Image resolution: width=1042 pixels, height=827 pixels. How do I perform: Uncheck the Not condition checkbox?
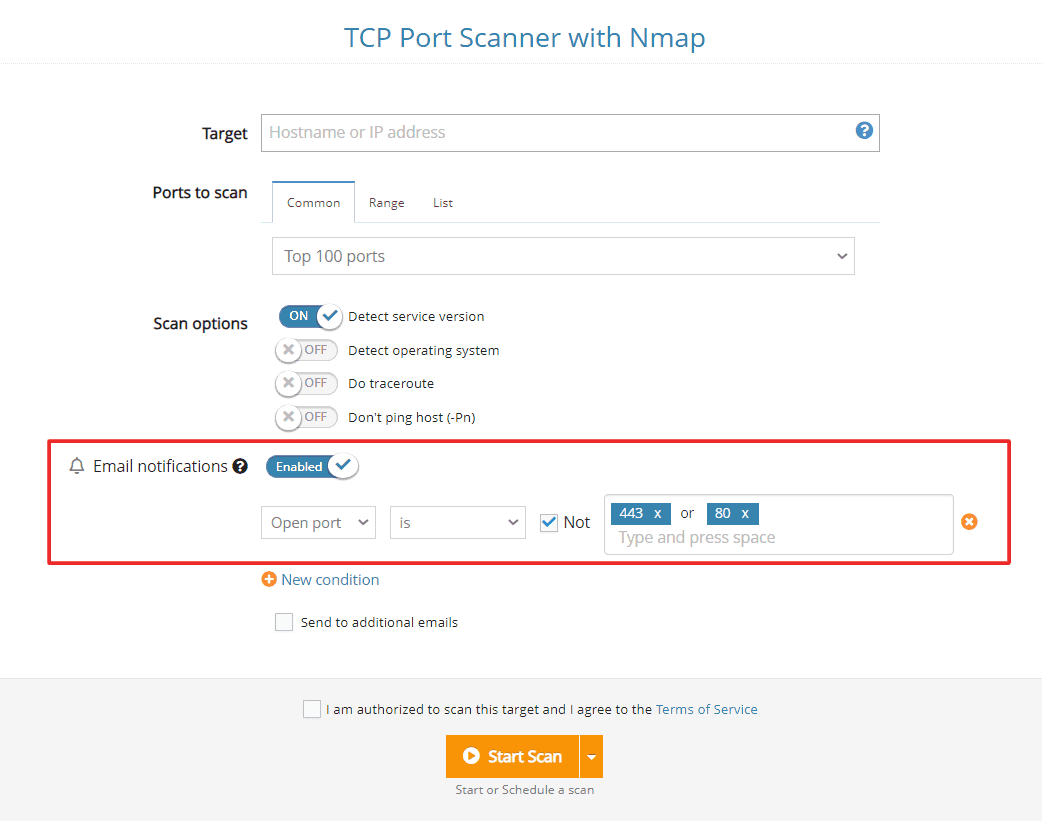[548, 522]
